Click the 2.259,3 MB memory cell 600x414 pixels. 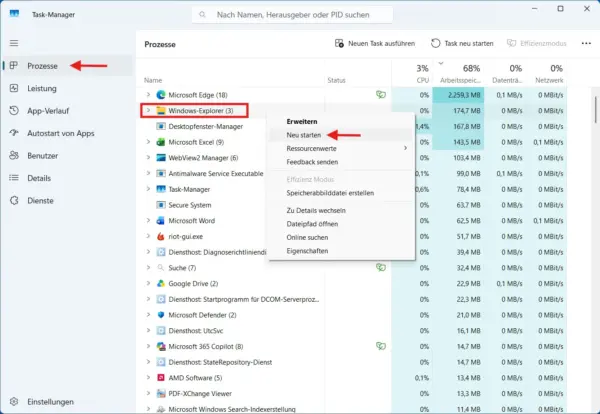[x=458, y=95]
